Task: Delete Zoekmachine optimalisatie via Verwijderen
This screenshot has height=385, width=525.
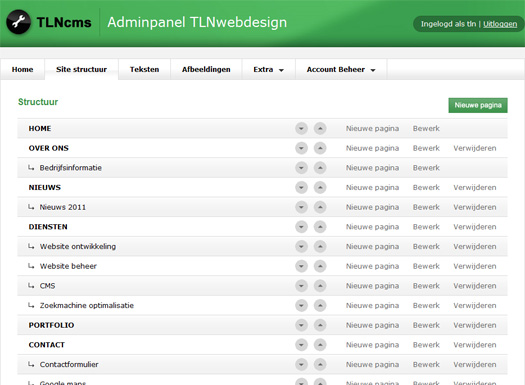Action: coord(474,305)
